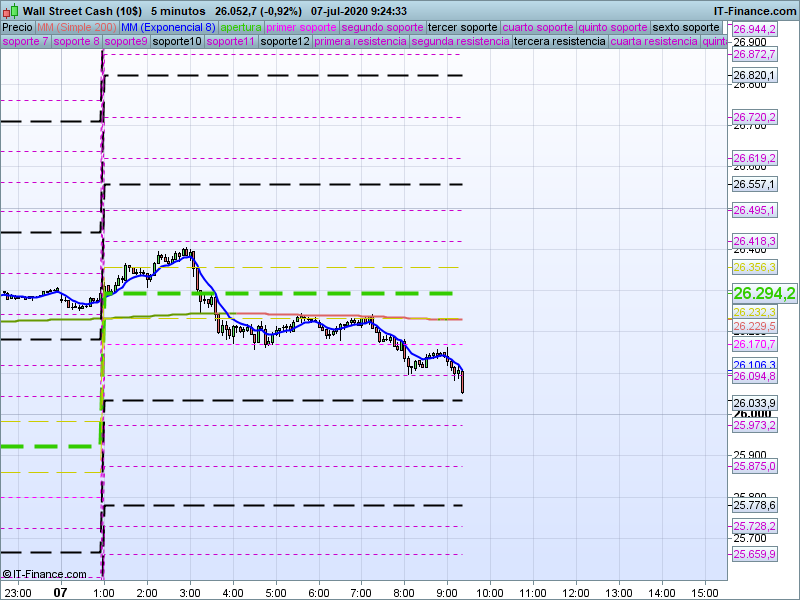Click the current price tag 26.294,2
The width and height of the screenshot is (800, 600).
pos(764,293)
